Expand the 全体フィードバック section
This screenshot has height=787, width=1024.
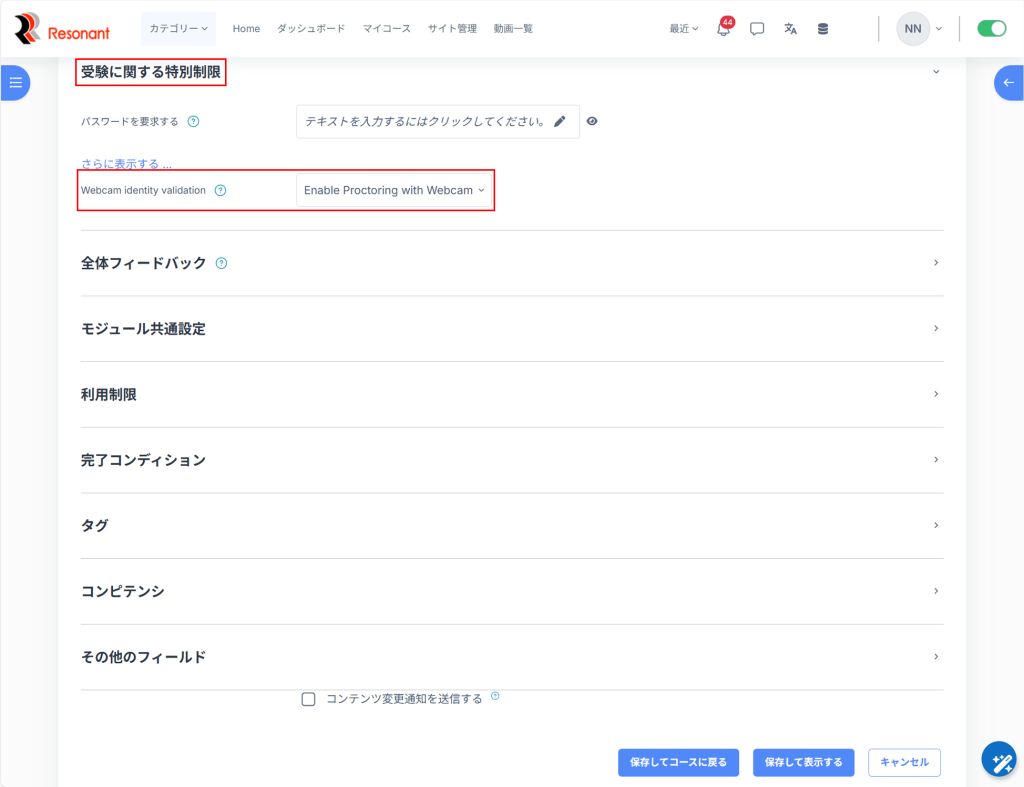coord(143,263)
